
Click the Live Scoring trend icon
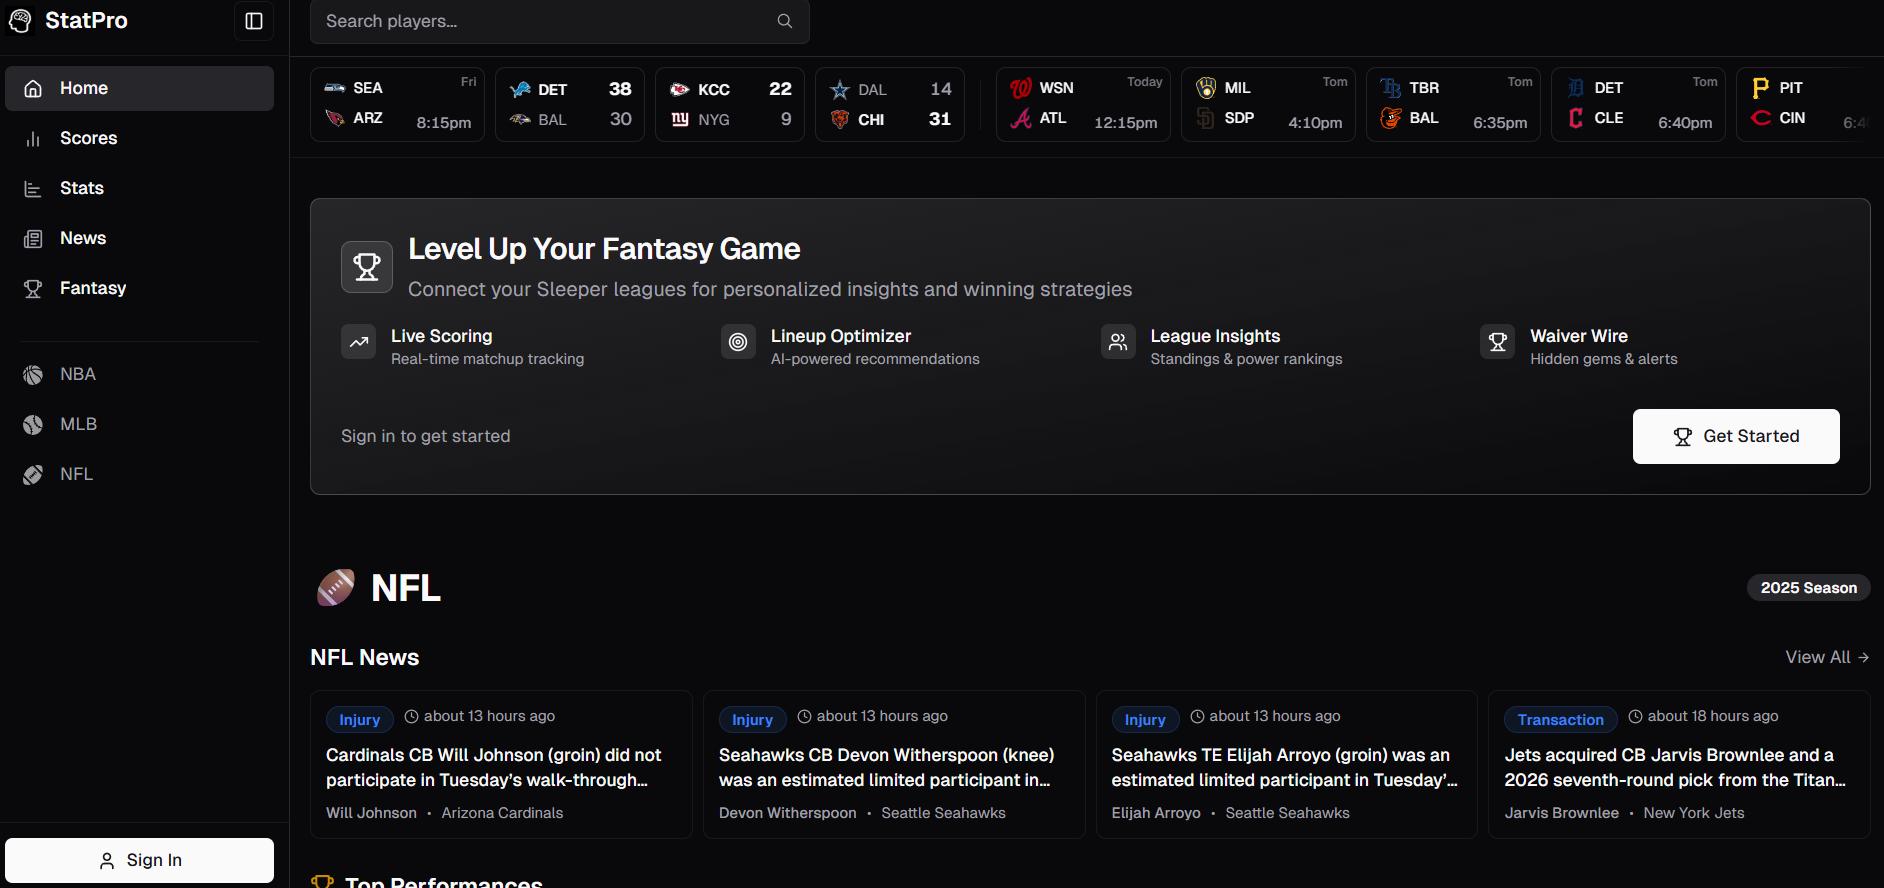[x=358, y=342]
